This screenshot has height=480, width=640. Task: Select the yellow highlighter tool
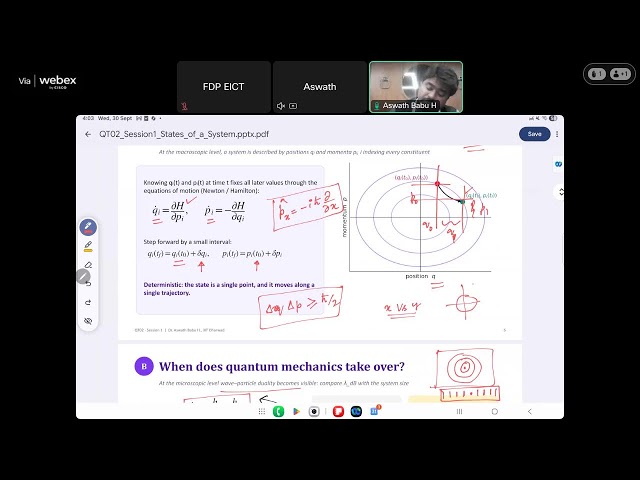[x=88, y=246]
